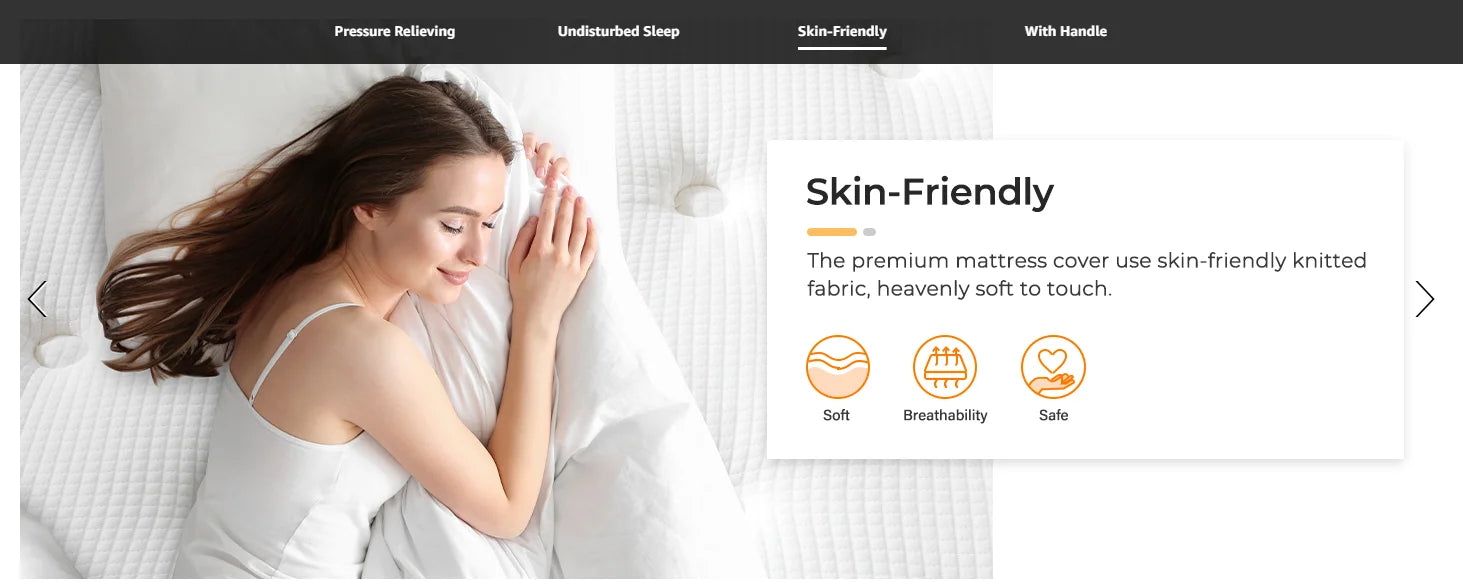The image size is (1464, 582).
Task: Click the Breathability label text
Action: pos(945,415)
